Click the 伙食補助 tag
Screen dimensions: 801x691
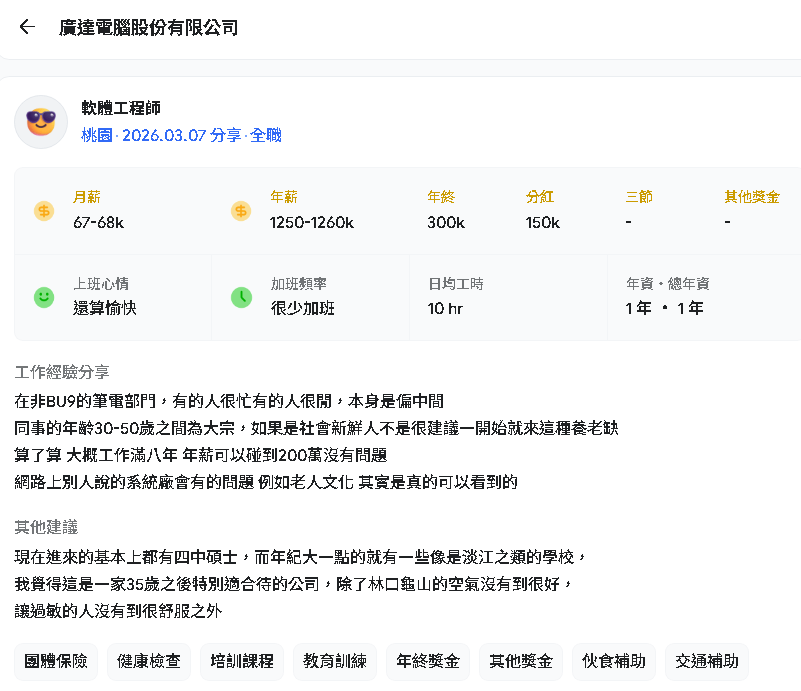pos(614,661)
